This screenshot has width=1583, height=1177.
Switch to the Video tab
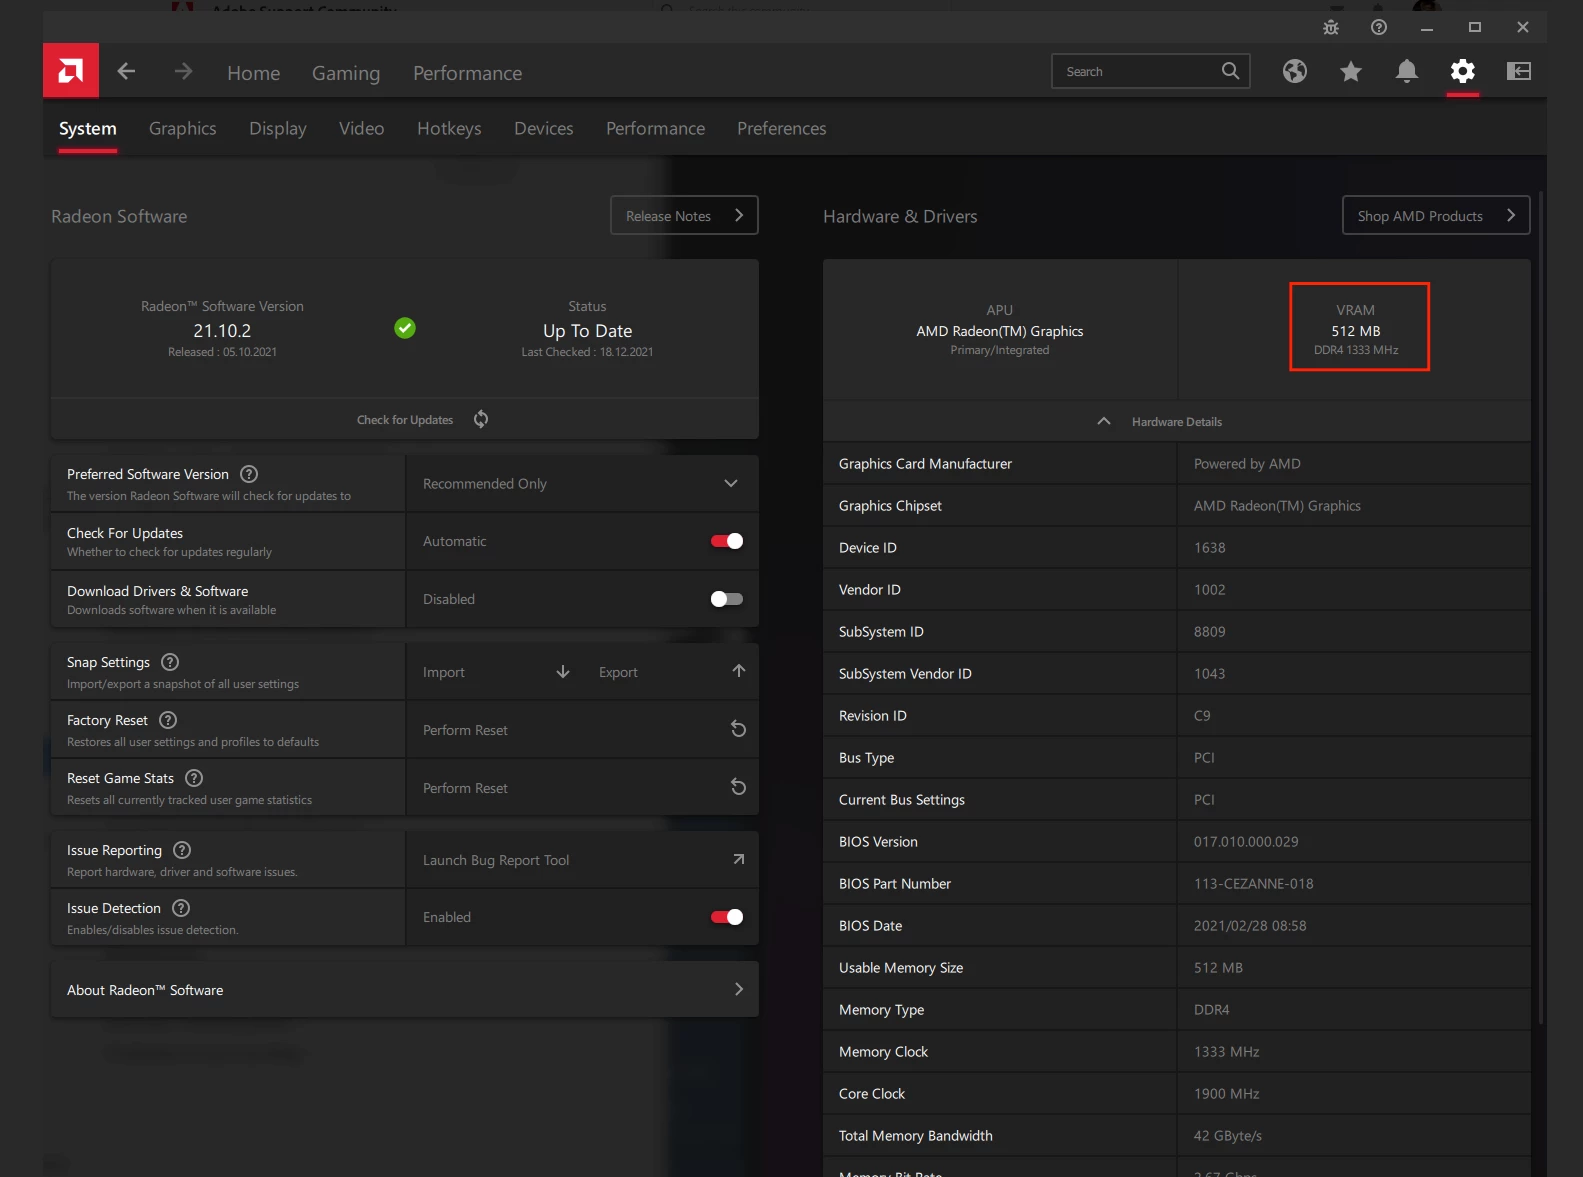pyautogui.click(x=362, y=129)
